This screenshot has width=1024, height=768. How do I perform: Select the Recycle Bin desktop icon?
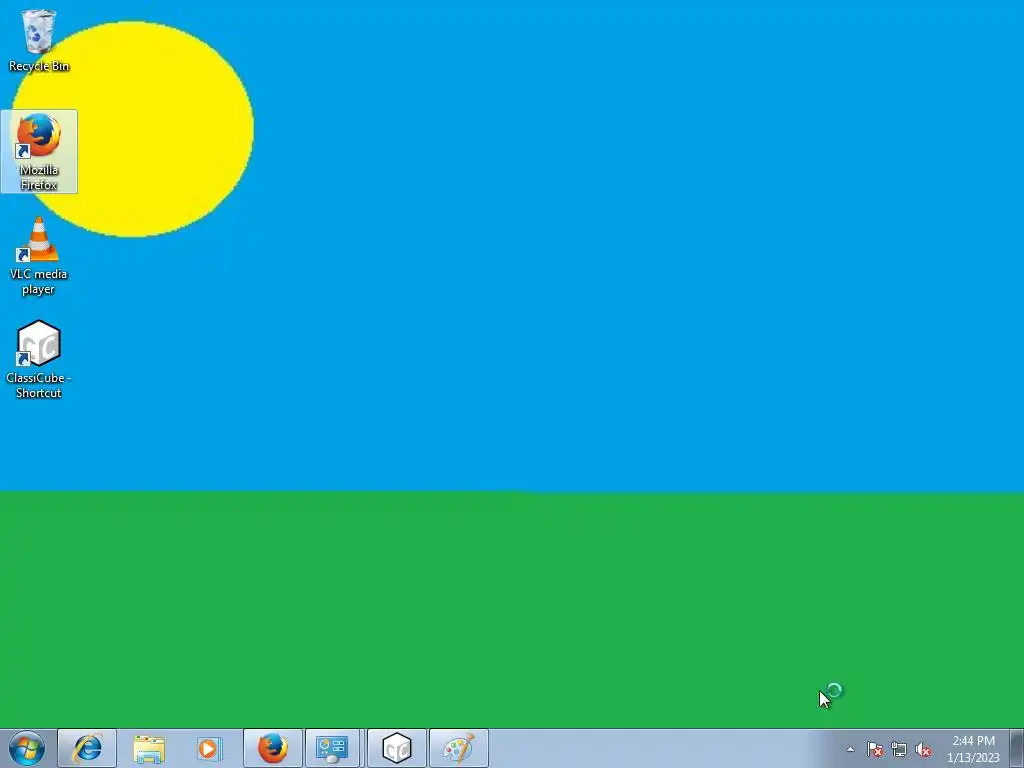point(39,40)
